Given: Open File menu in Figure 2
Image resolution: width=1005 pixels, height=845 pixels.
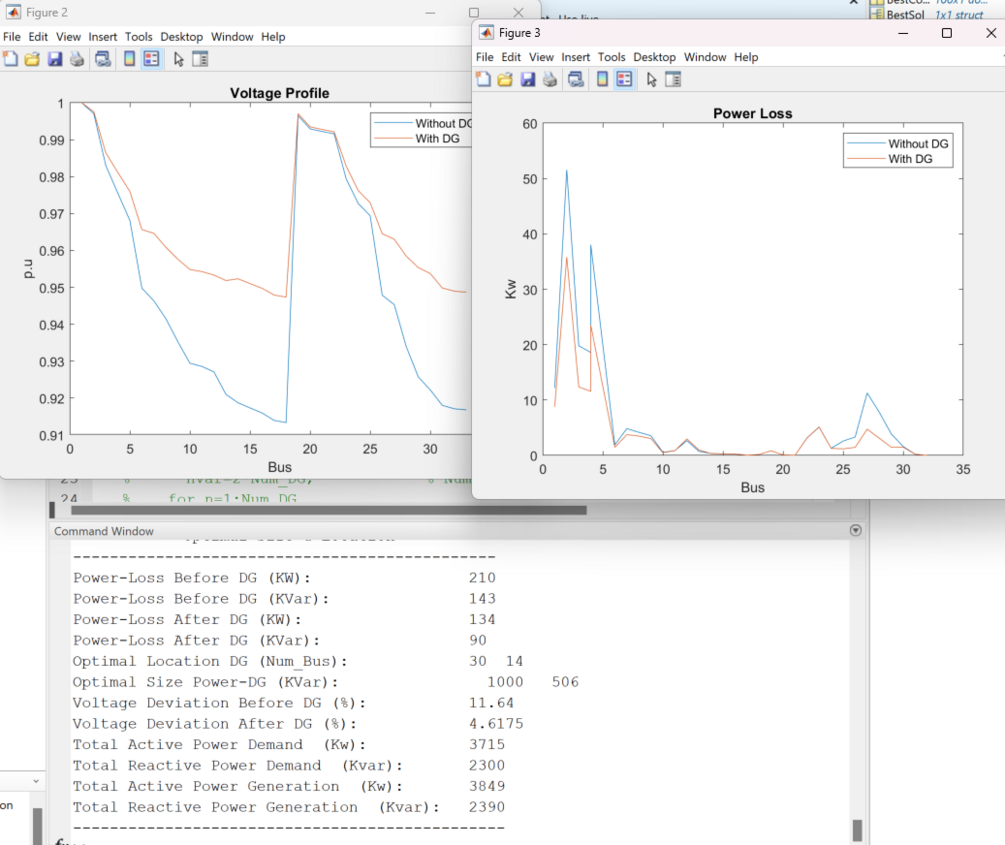Looking at the screenshot, I should [12, 37].
